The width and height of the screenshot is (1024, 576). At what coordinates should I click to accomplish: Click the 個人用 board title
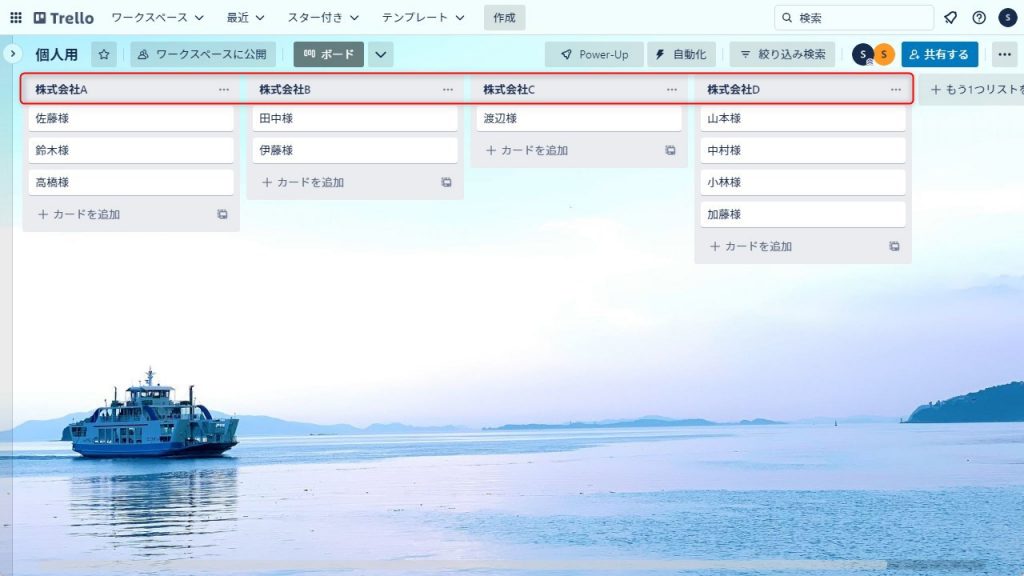pyautogui.click(x=56, y=55)
